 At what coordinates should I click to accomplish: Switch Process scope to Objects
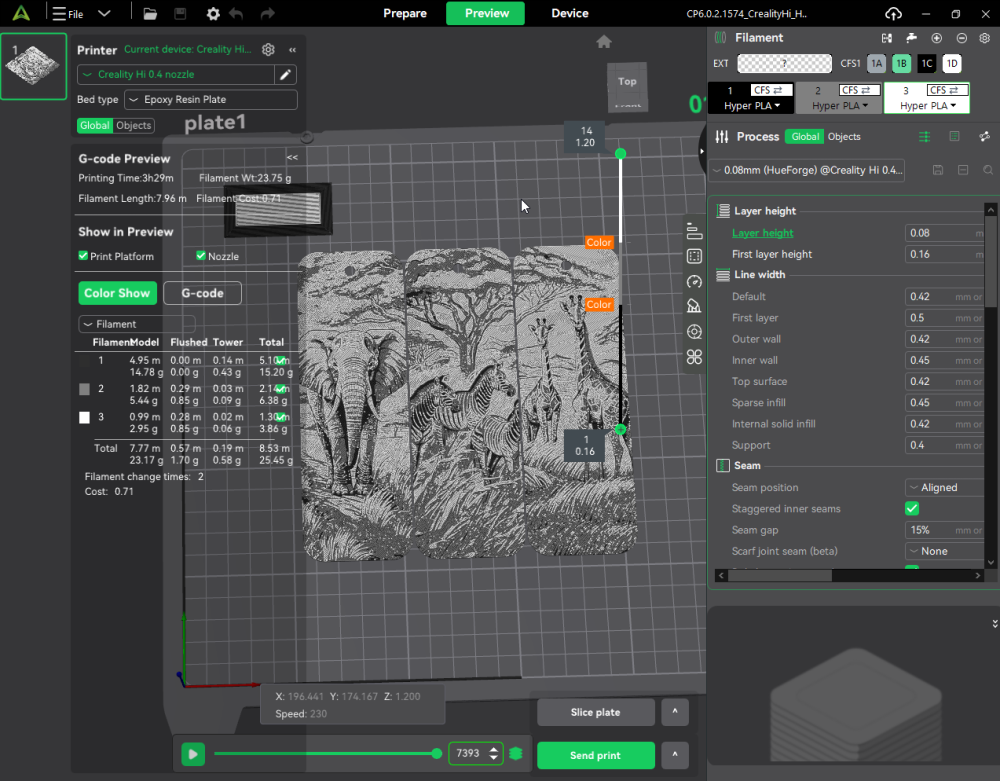tap(844, 136)
